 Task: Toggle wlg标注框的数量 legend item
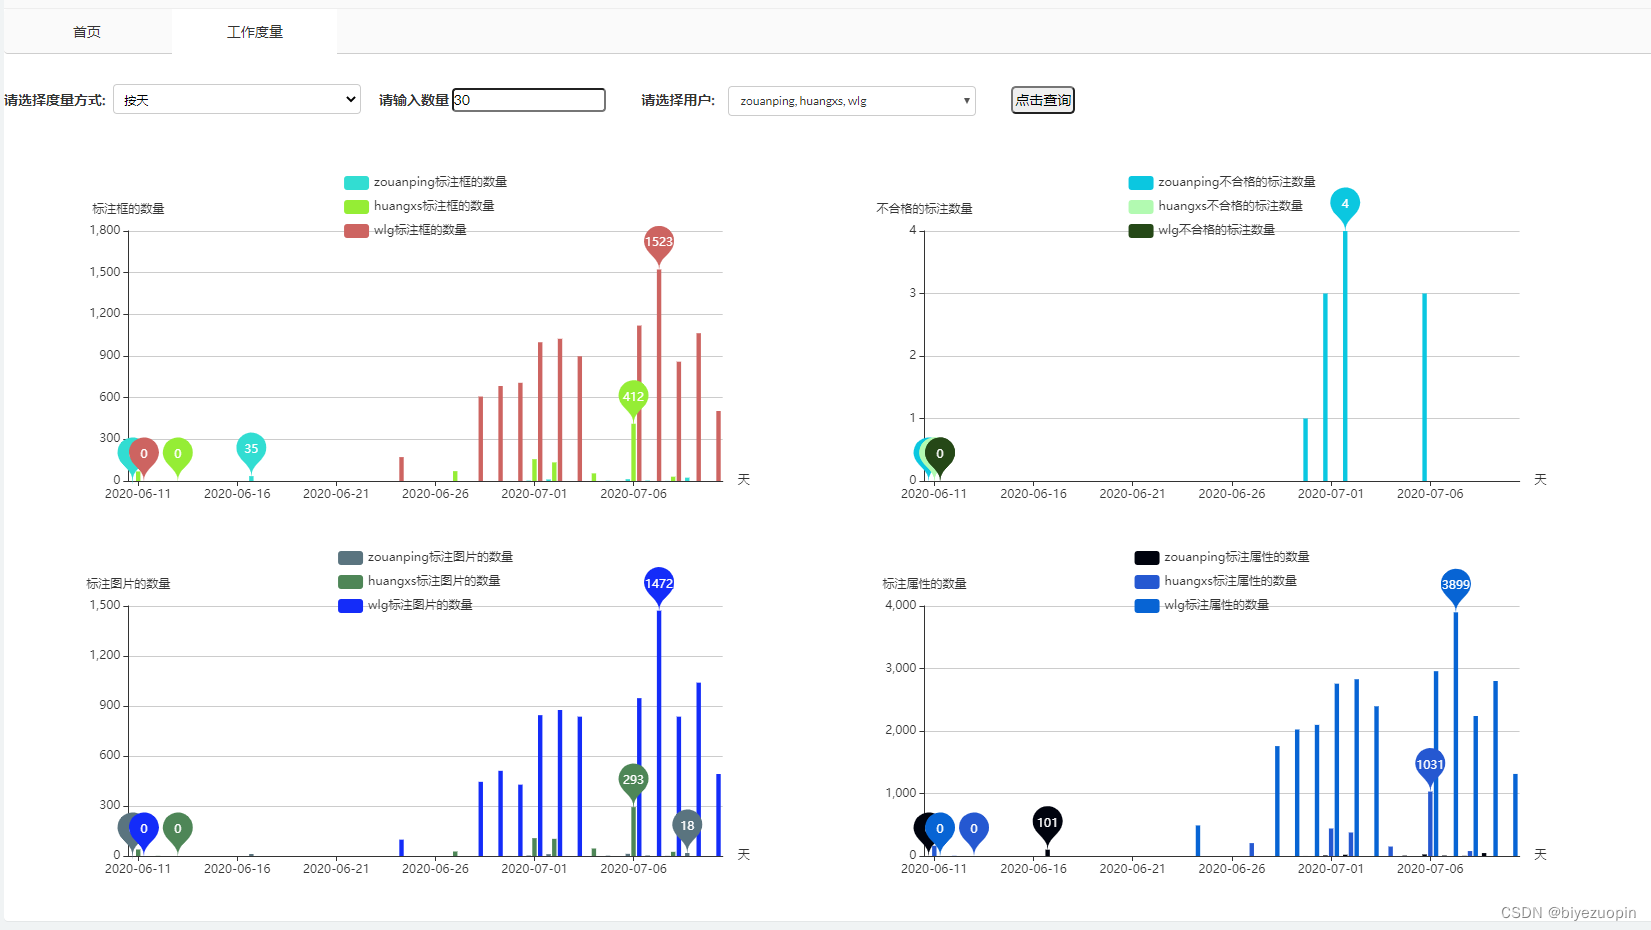pyautogui.click(x=406, y=230)
